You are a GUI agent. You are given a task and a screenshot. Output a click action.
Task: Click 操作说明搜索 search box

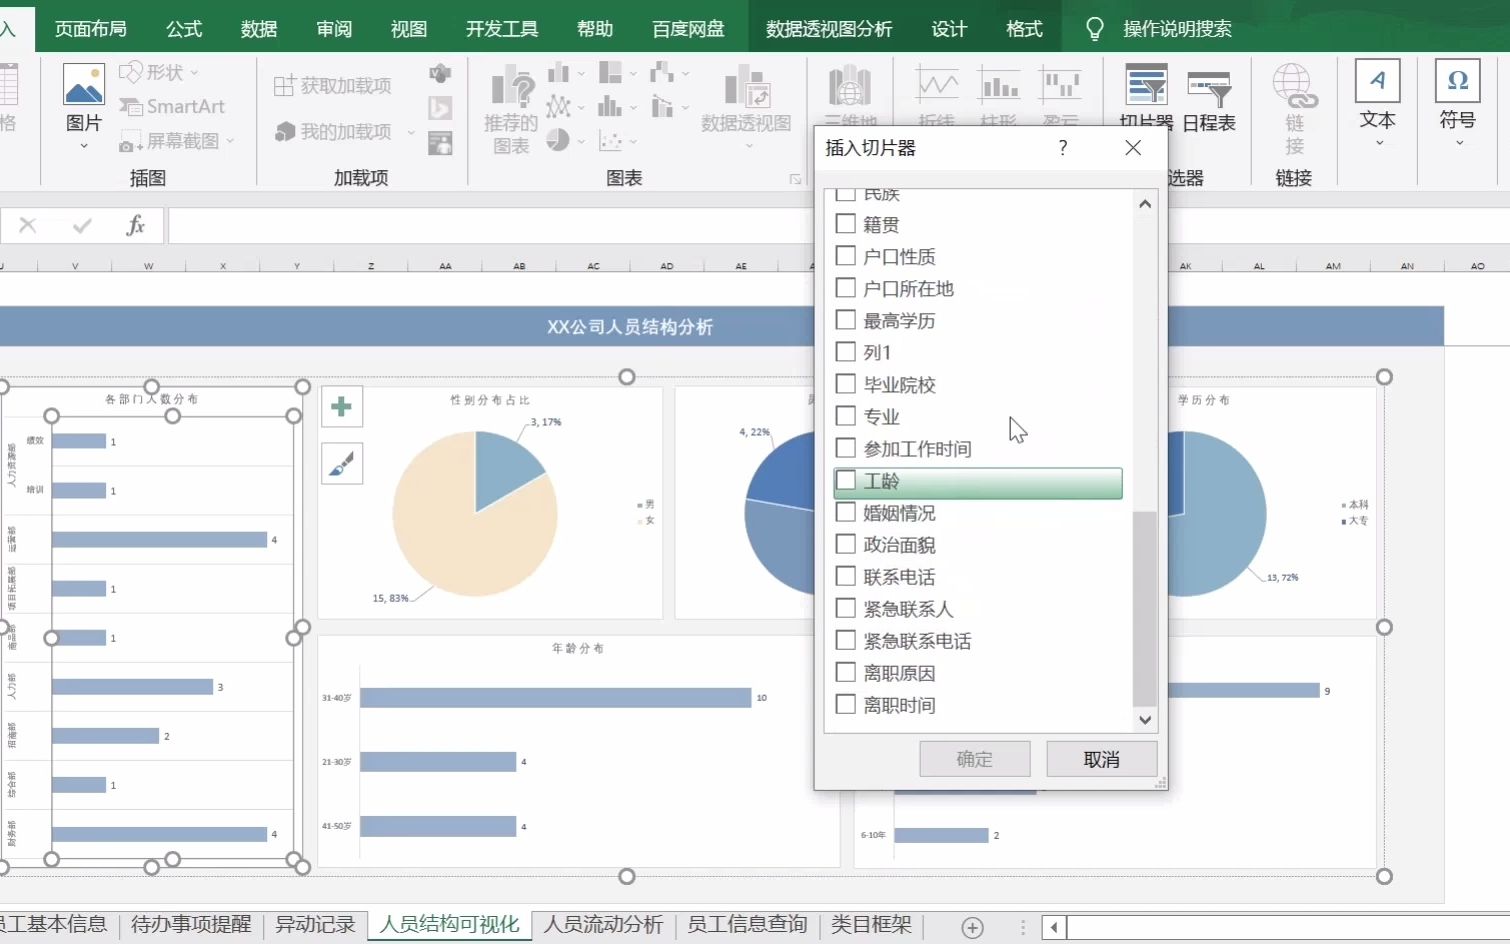(1177, 29)
